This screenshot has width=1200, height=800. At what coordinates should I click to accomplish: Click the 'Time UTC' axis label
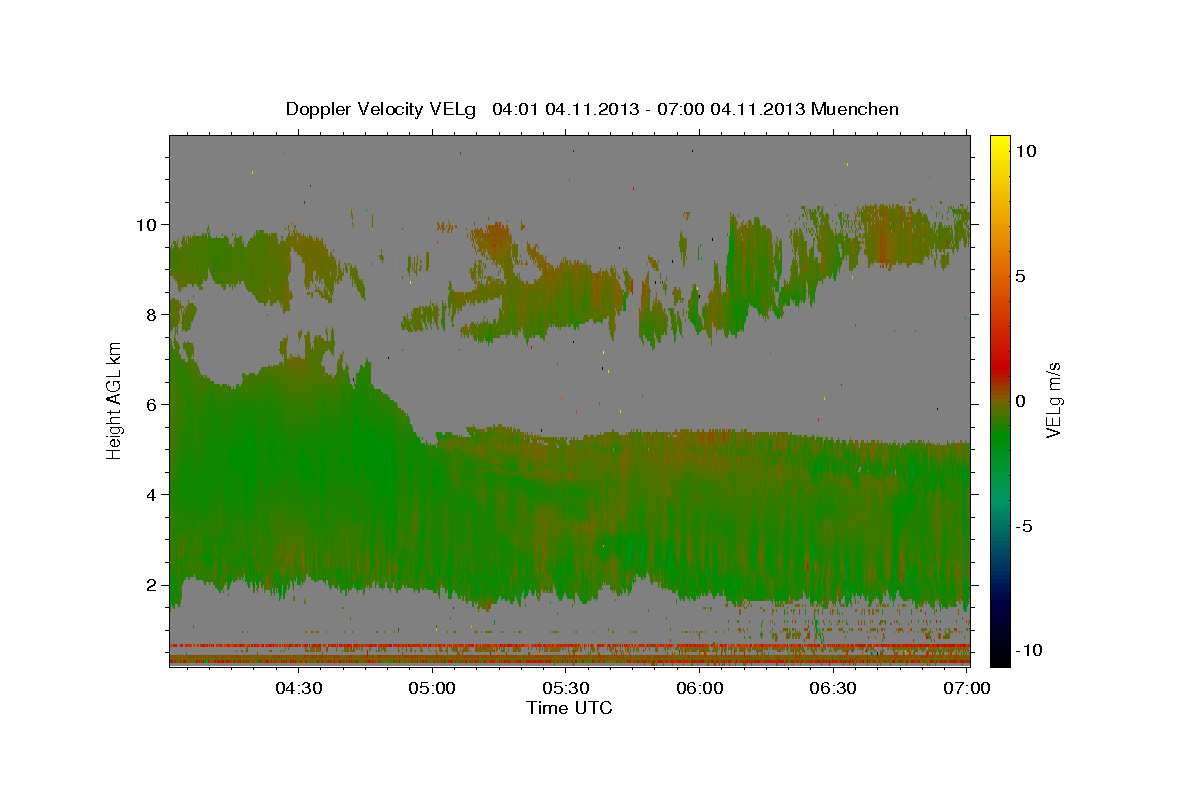[569, 708]
